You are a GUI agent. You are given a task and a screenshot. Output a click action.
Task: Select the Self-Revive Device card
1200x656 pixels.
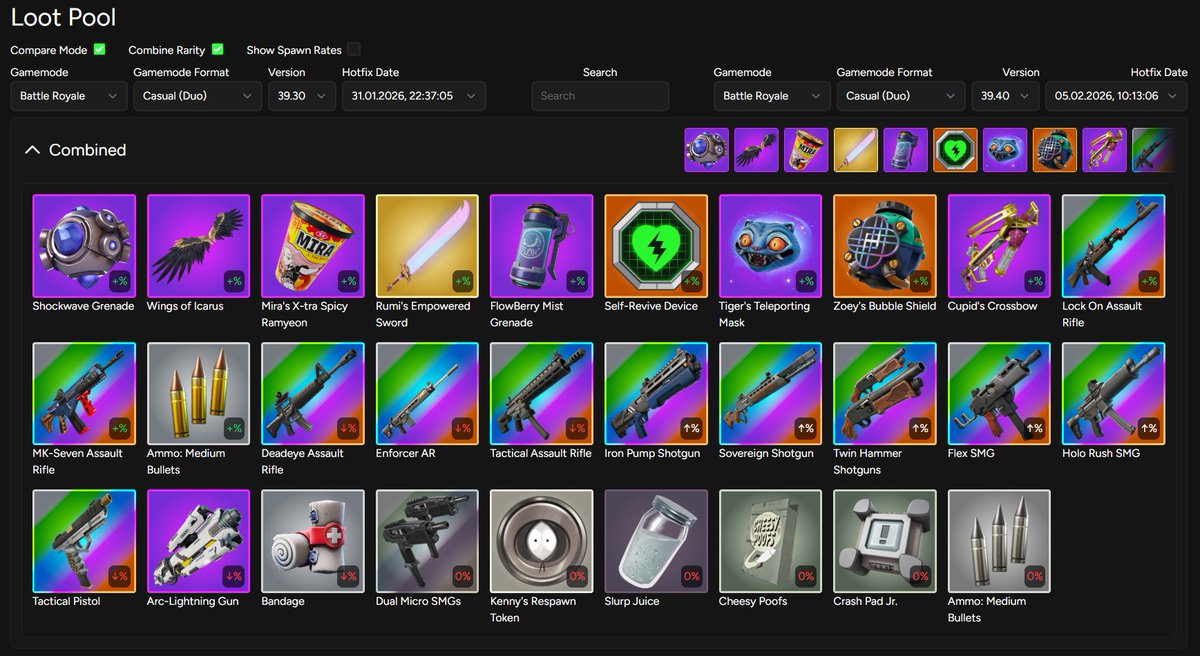[657, 246]
